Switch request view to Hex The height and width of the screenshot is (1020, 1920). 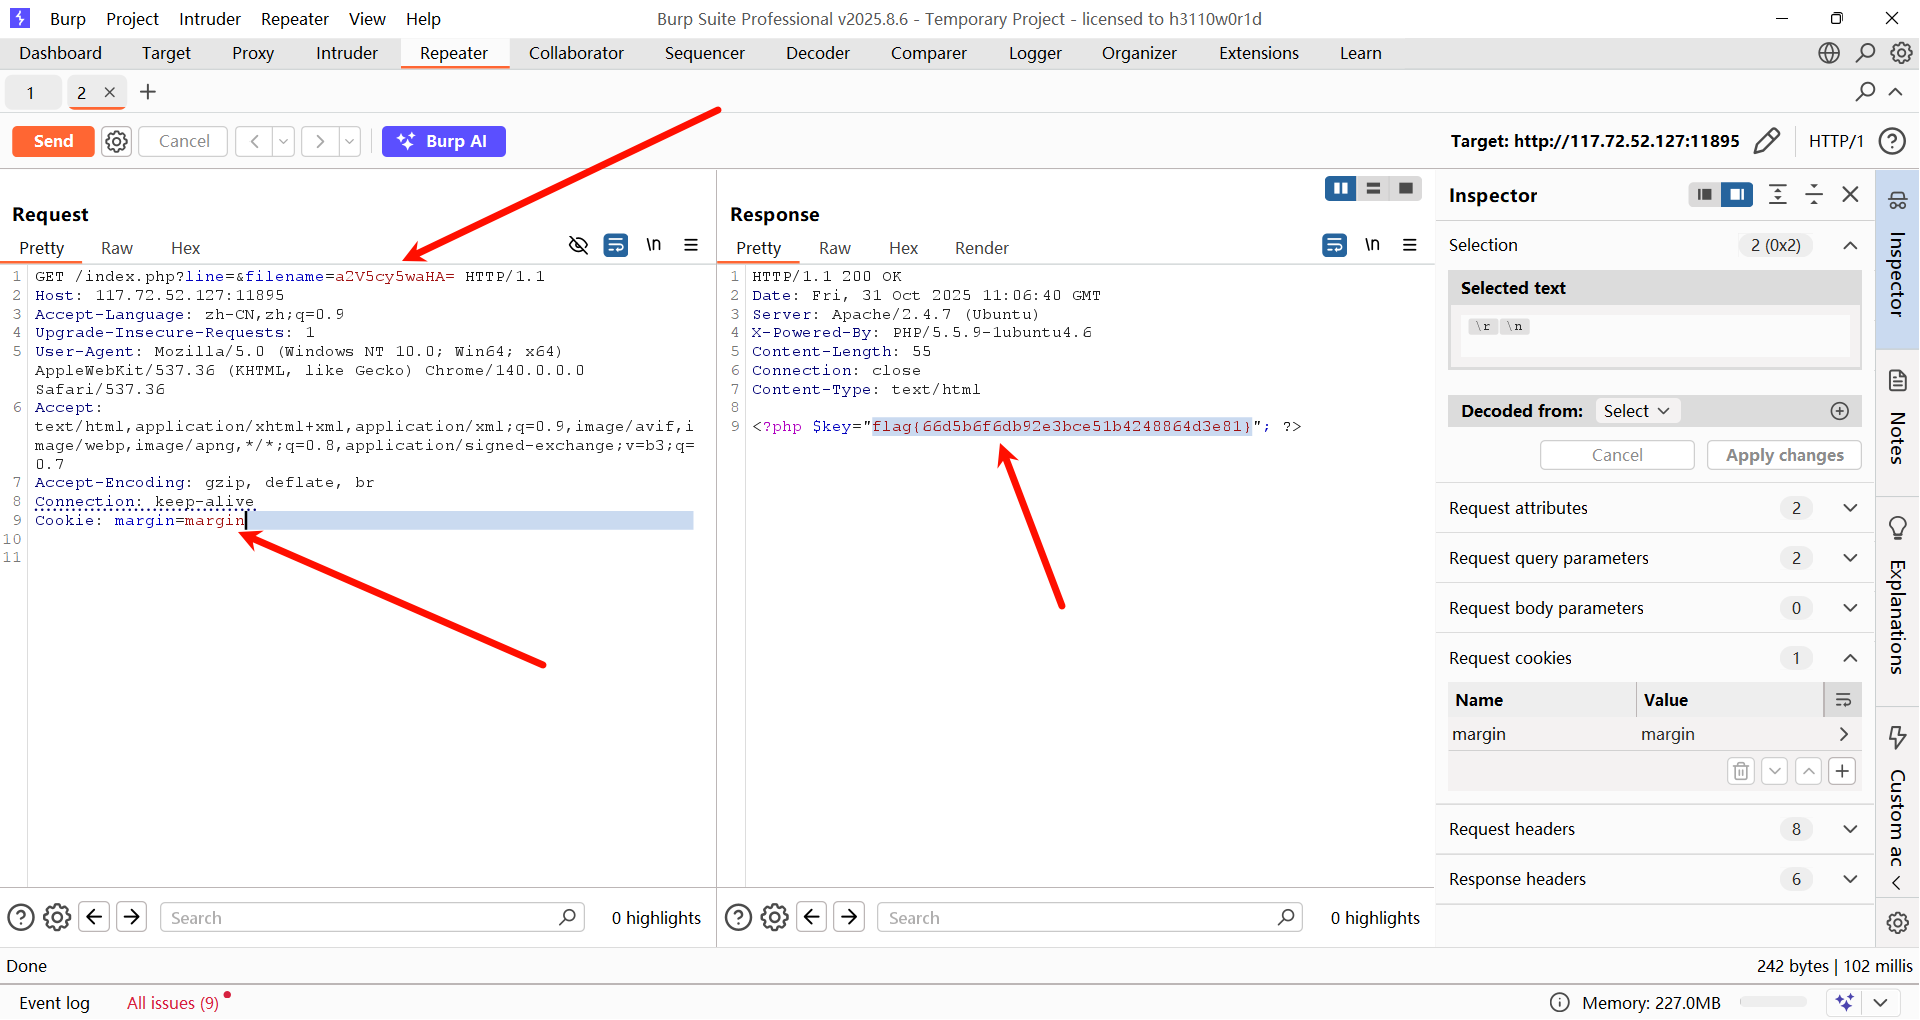click(x=185, y=248)
